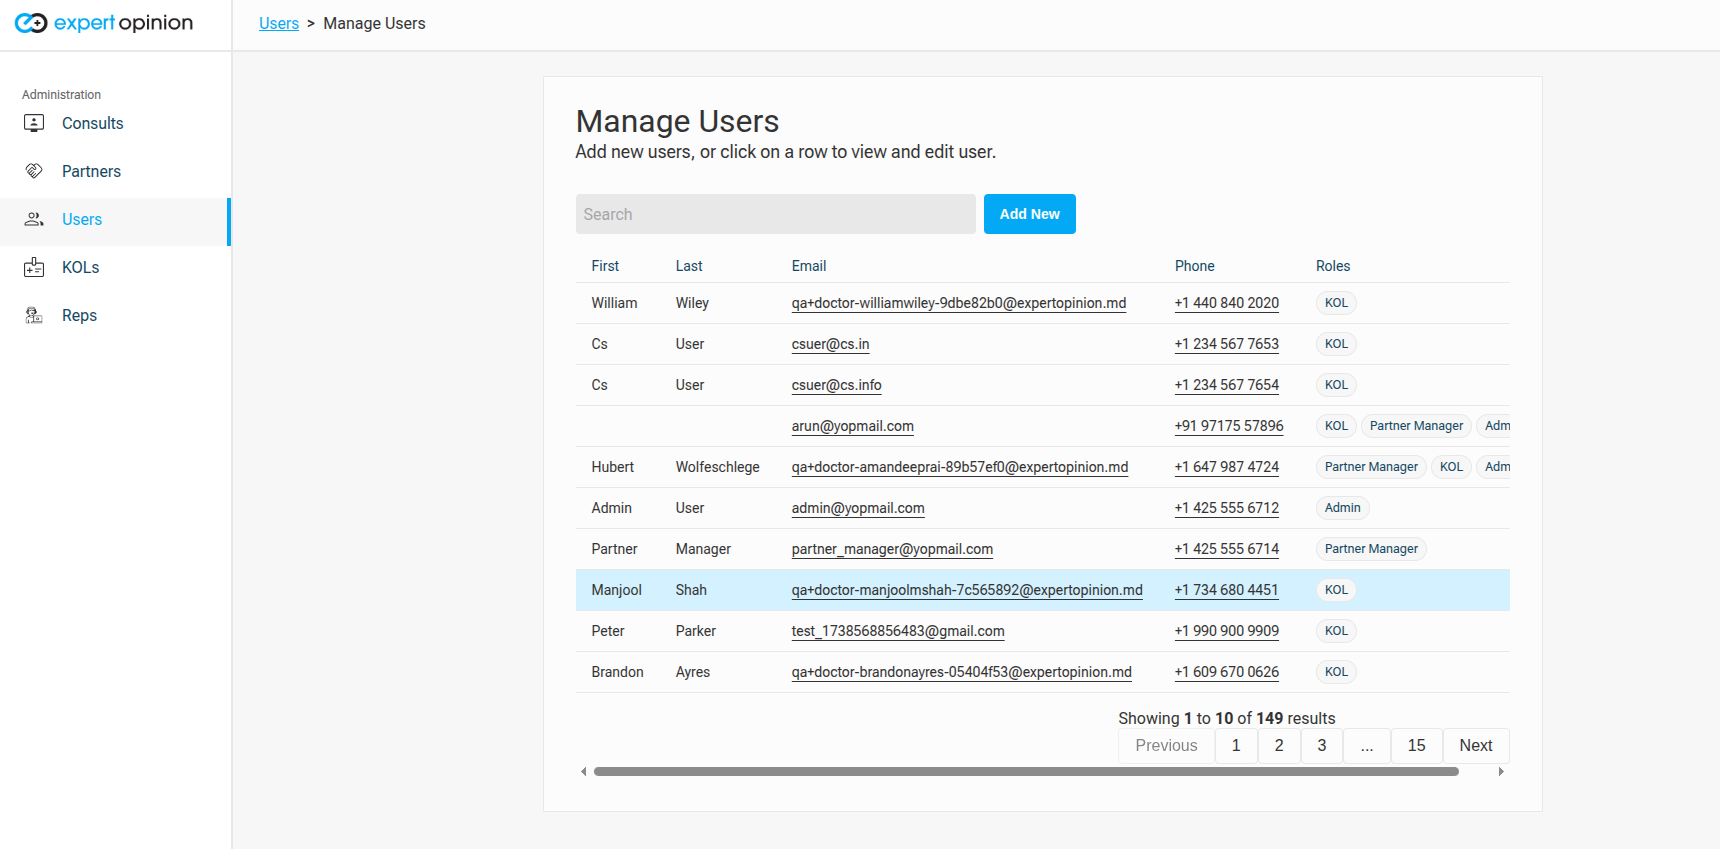Select page 2 in pagination
This screenshot has height=849, width=1720.
coord(1278,745)
